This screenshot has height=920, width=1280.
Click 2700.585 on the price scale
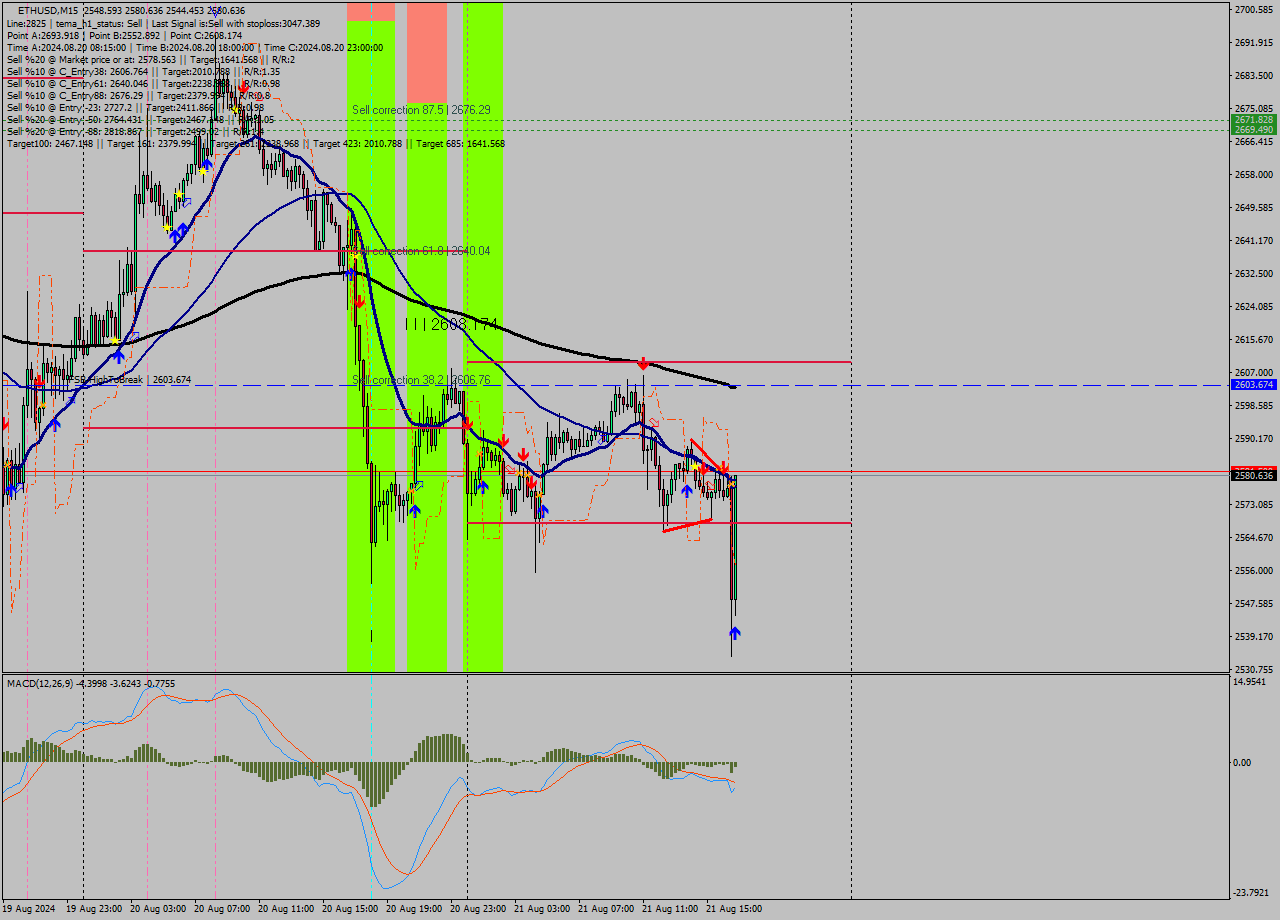[1253, 9]
